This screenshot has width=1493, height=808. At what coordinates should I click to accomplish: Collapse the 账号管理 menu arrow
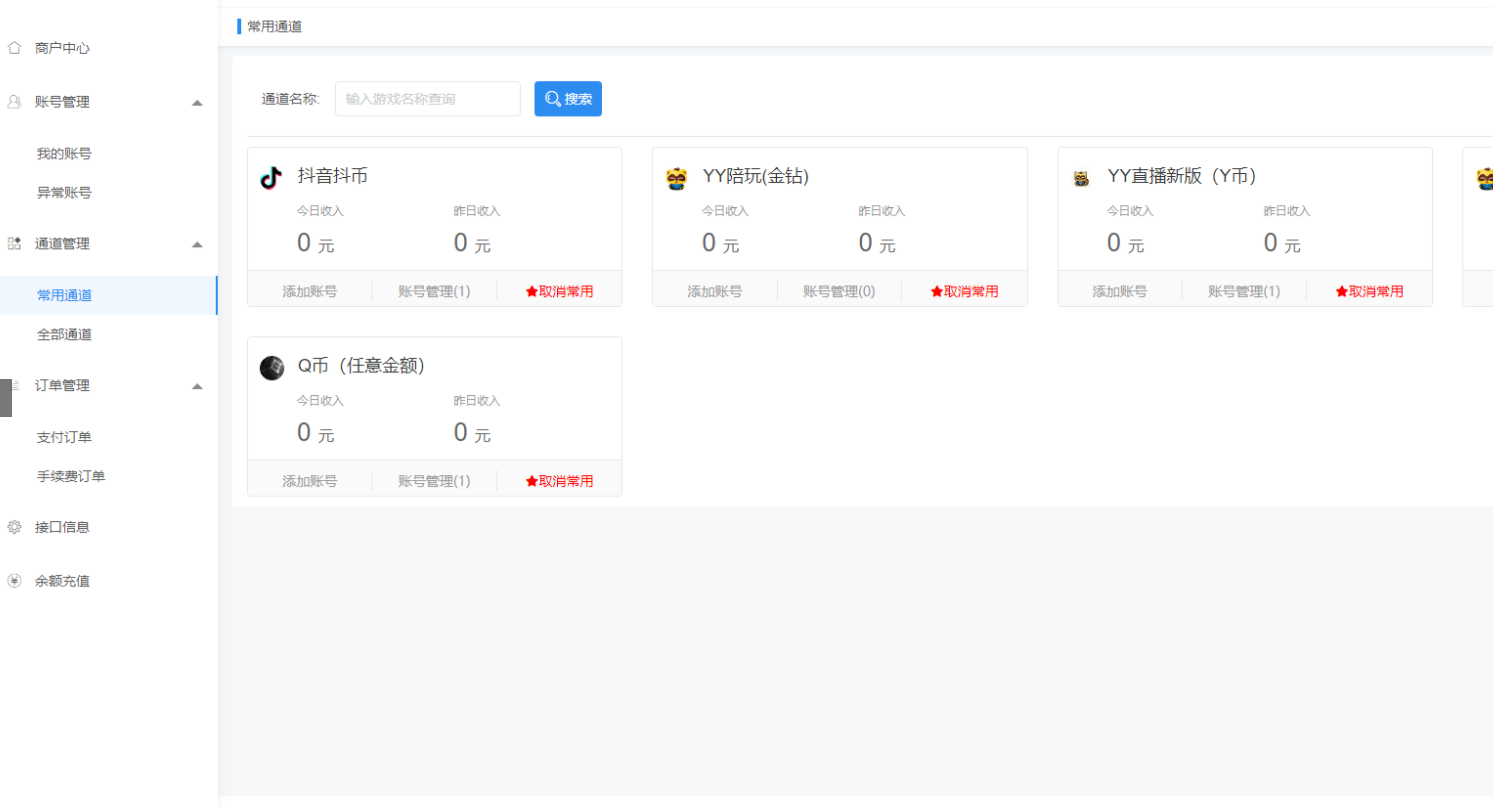(197, 102)
